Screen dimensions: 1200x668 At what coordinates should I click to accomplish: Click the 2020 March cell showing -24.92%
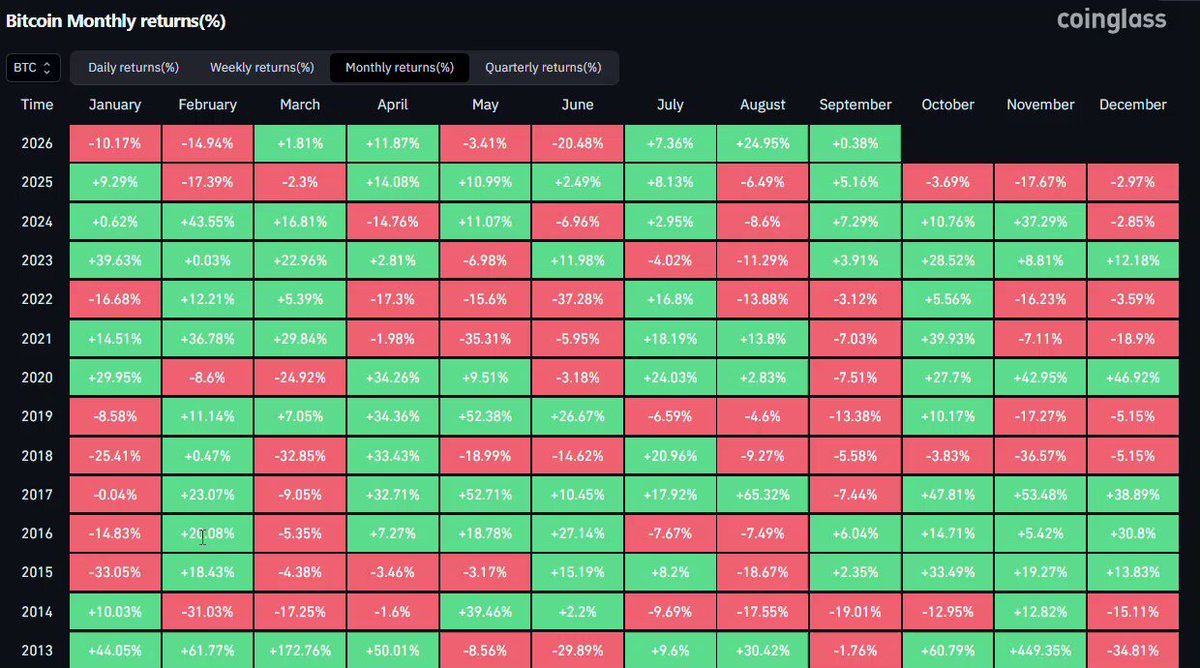pos(300,377)
